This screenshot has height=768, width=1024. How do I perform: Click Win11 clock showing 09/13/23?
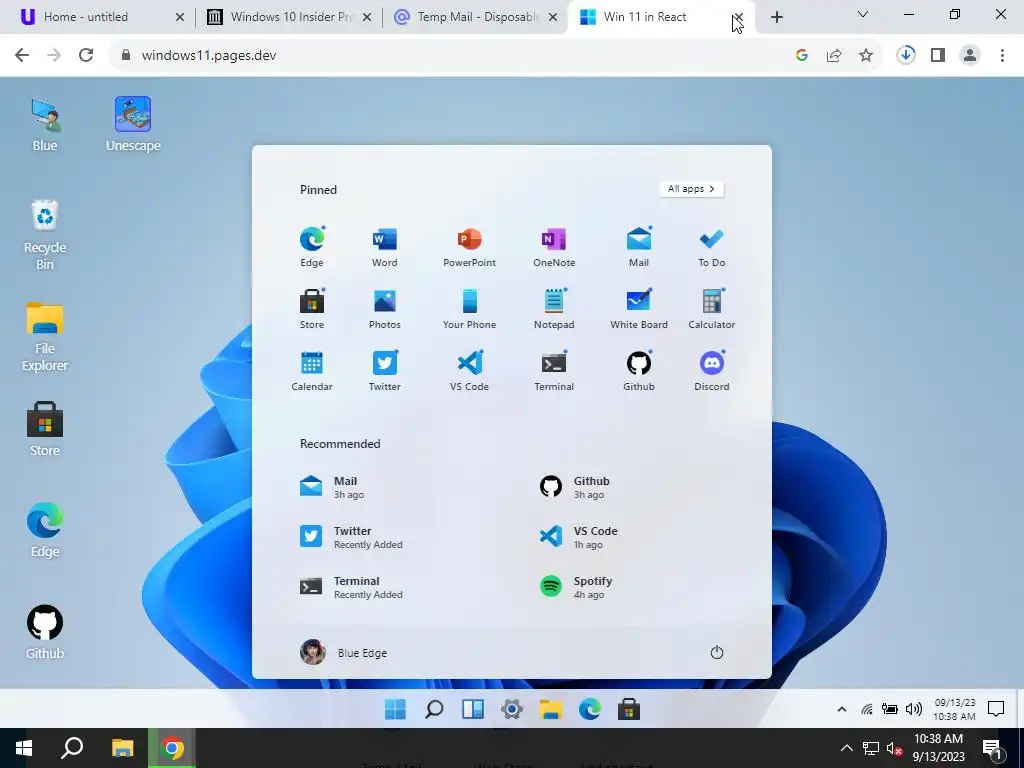point(954,709)
